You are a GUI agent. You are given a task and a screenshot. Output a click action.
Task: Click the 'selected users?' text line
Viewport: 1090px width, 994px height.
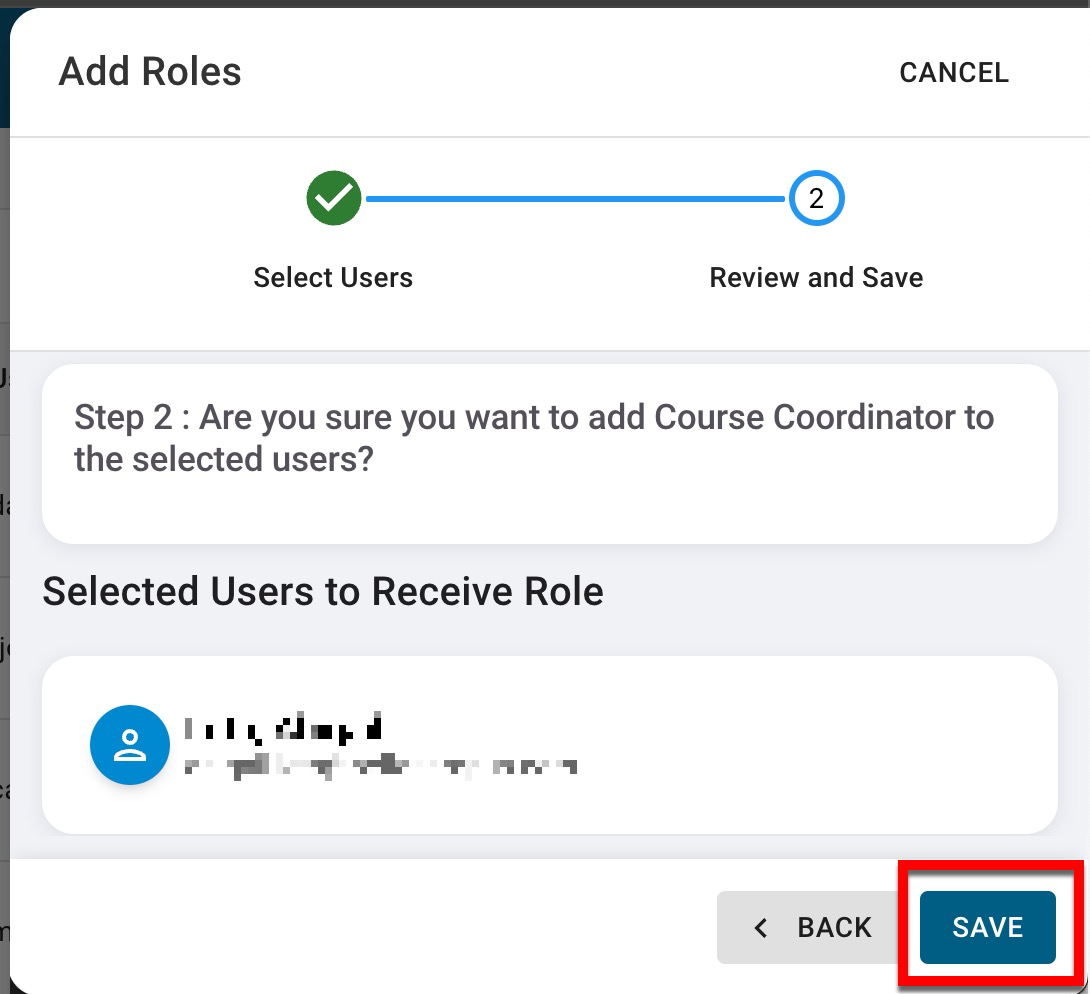tap(222, 459)
